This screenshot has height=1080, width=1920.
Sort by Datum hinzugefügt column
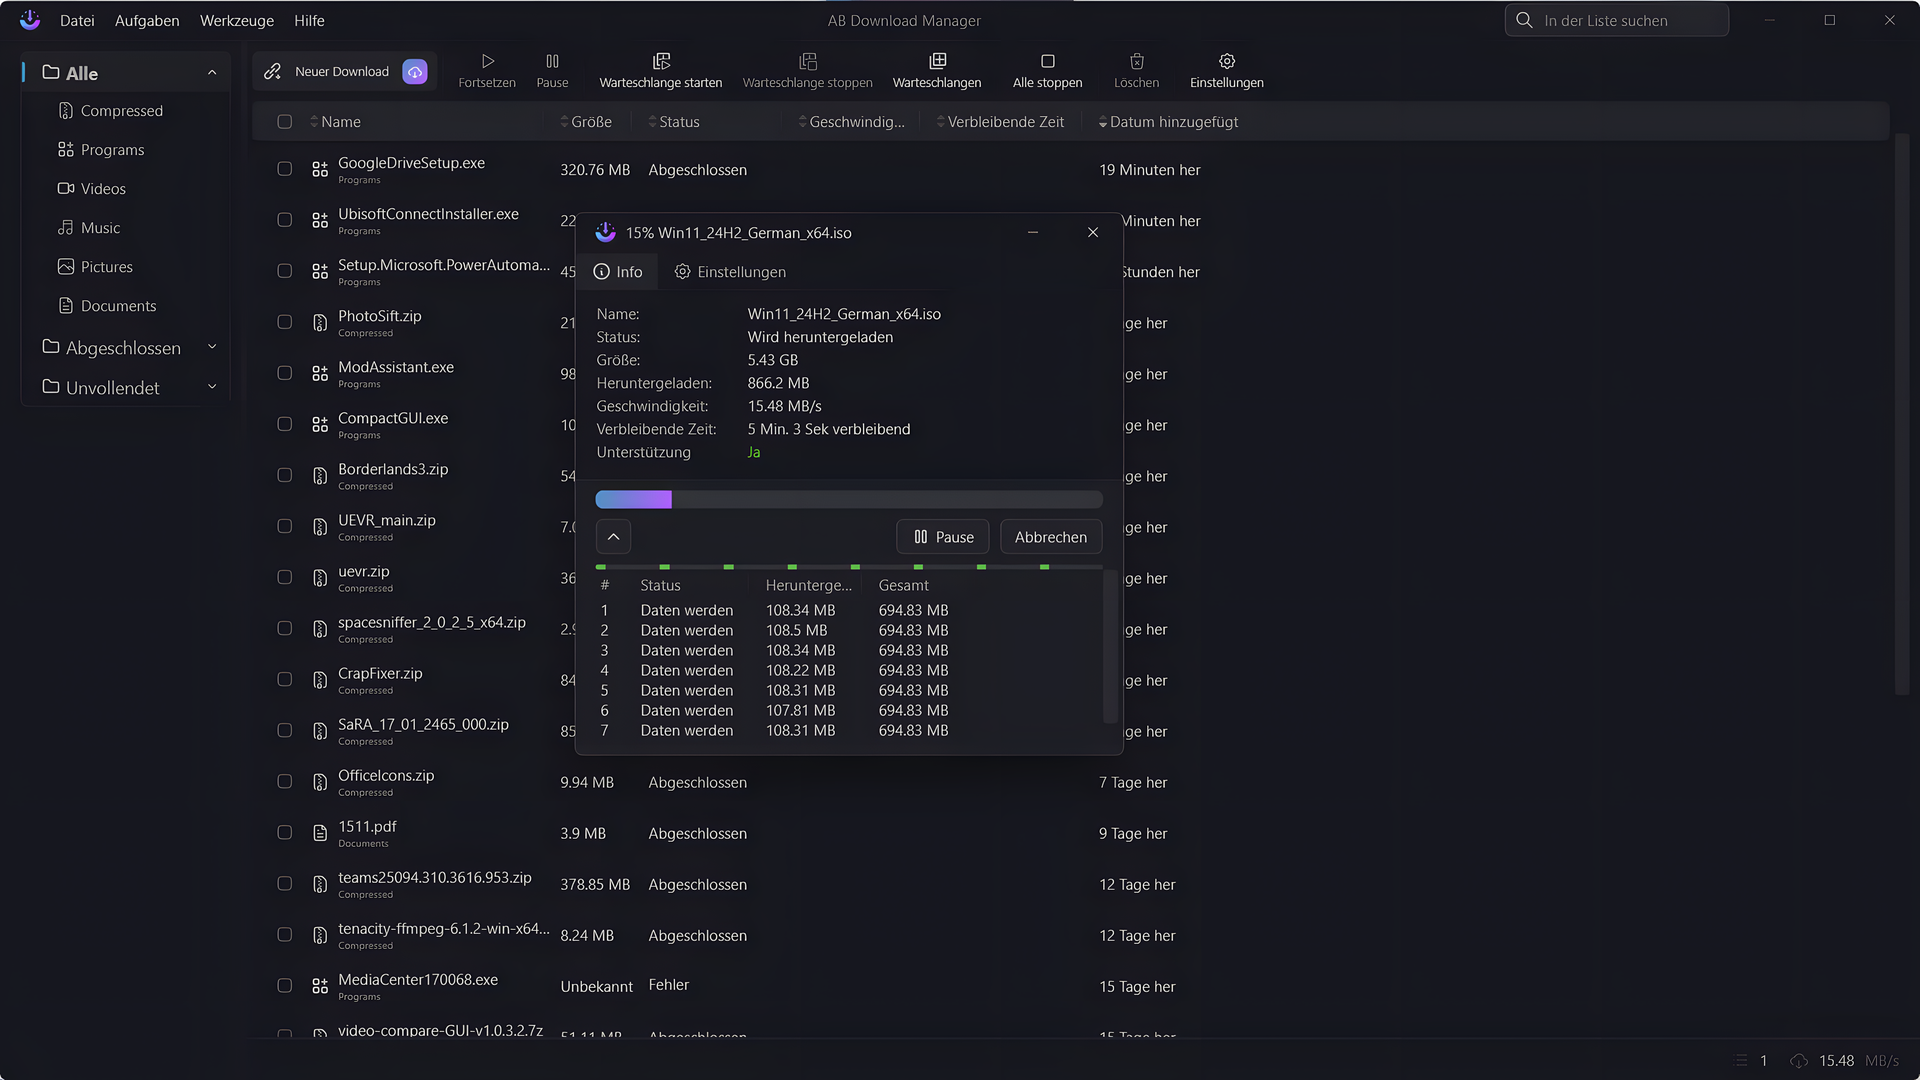click(1168, 122)
